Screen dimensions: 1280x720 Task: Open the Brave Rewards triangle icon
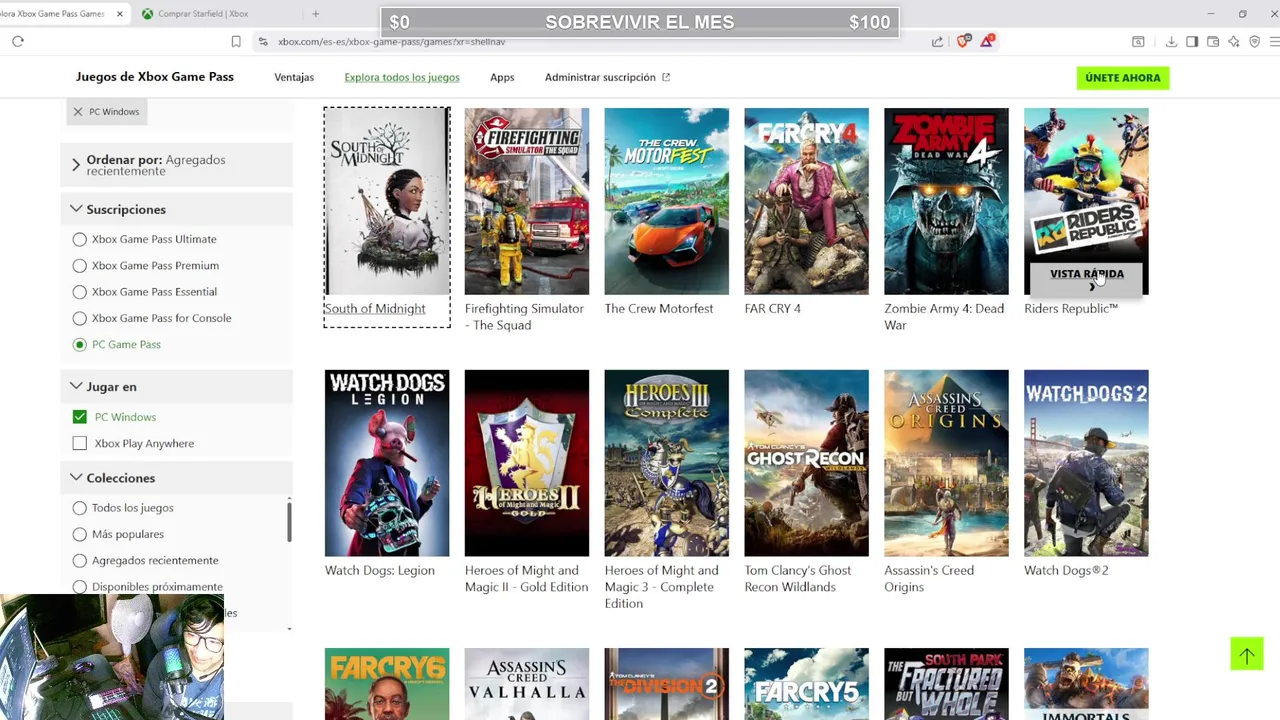coord(987,41)
